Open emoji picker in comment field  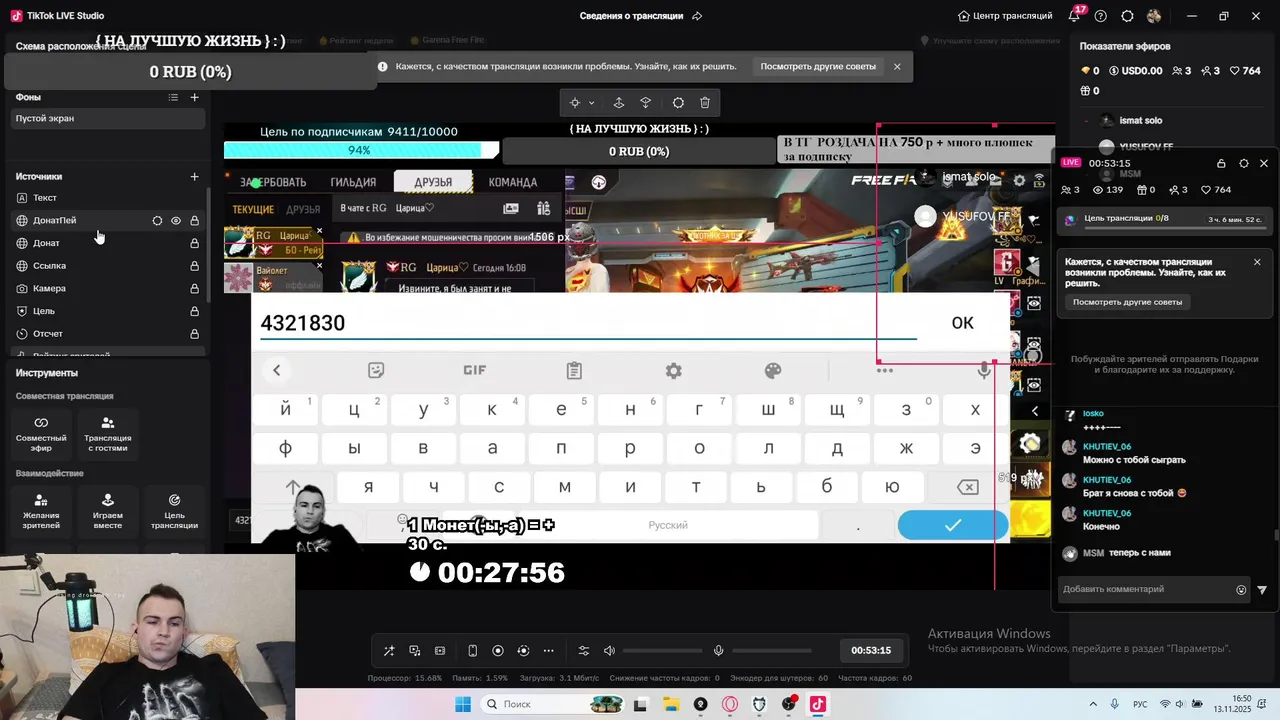[x=1242, y=590]
